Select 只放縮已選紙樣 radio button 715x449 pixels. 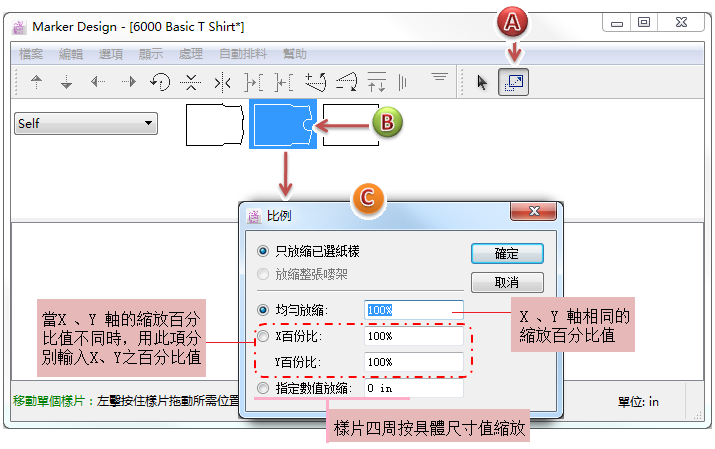264,251
